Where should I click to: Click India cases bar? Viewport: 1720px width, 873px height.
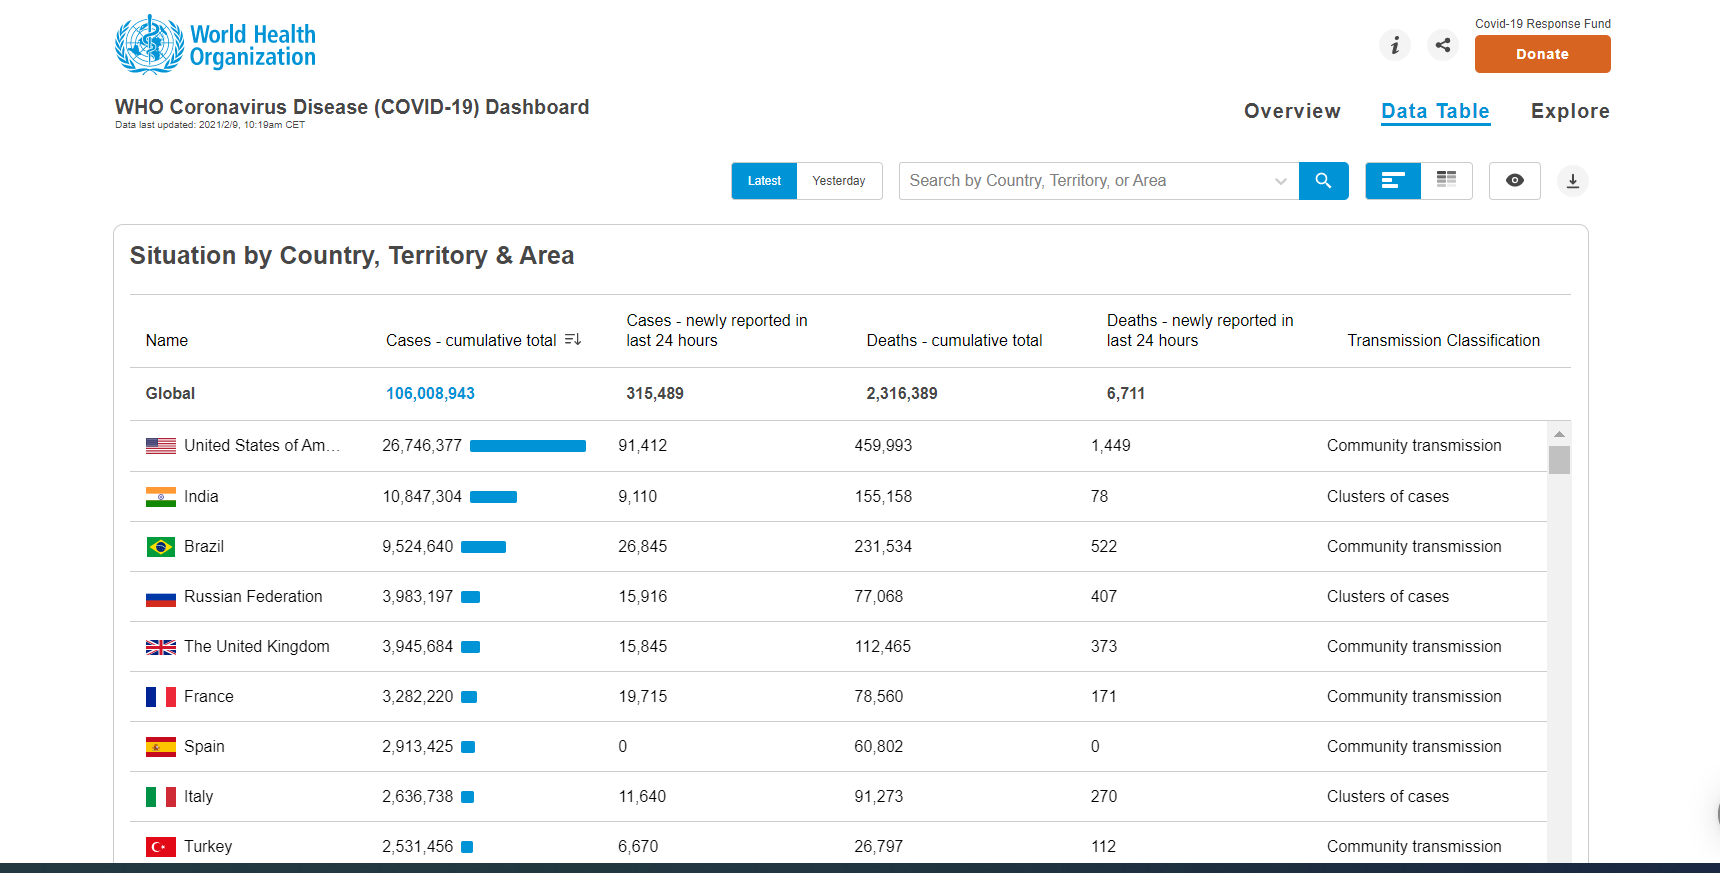tap(493, 497)
